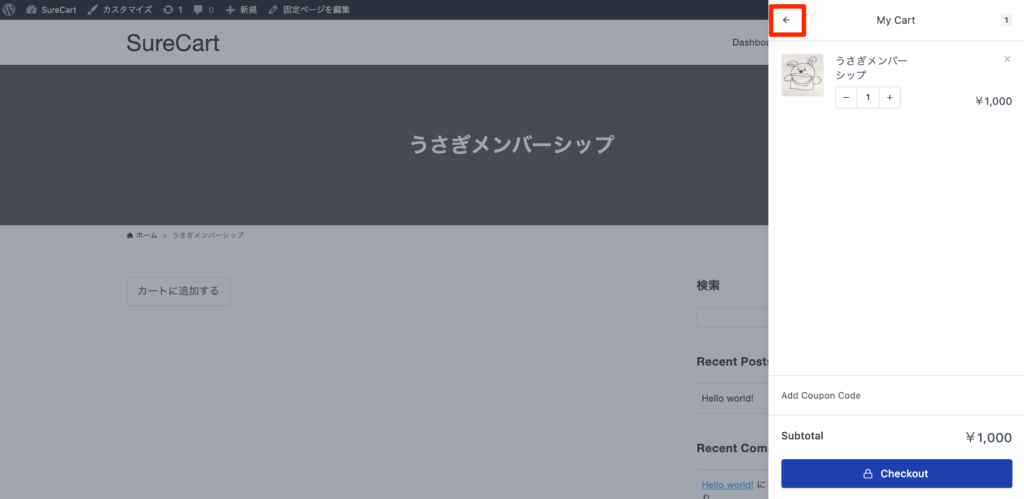Click the カートに追加する button

point(178,291)
